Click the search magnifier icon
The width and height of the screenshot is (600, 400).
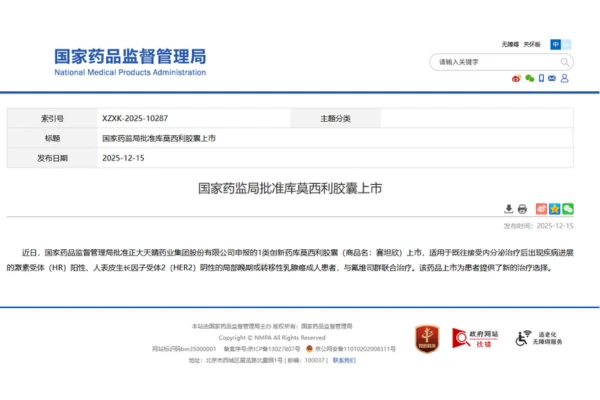click(565, 62)
